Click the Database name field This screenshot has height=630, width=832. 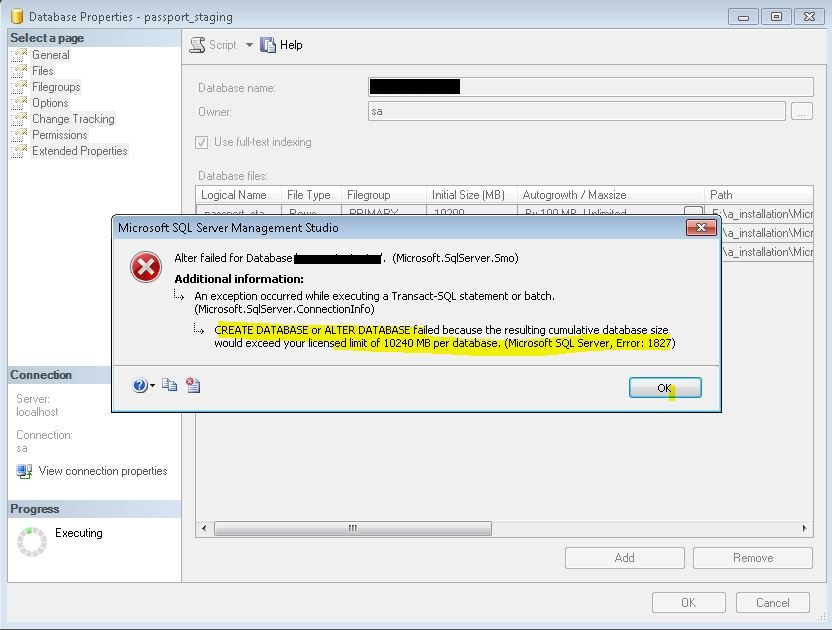[x=591, y=87]
